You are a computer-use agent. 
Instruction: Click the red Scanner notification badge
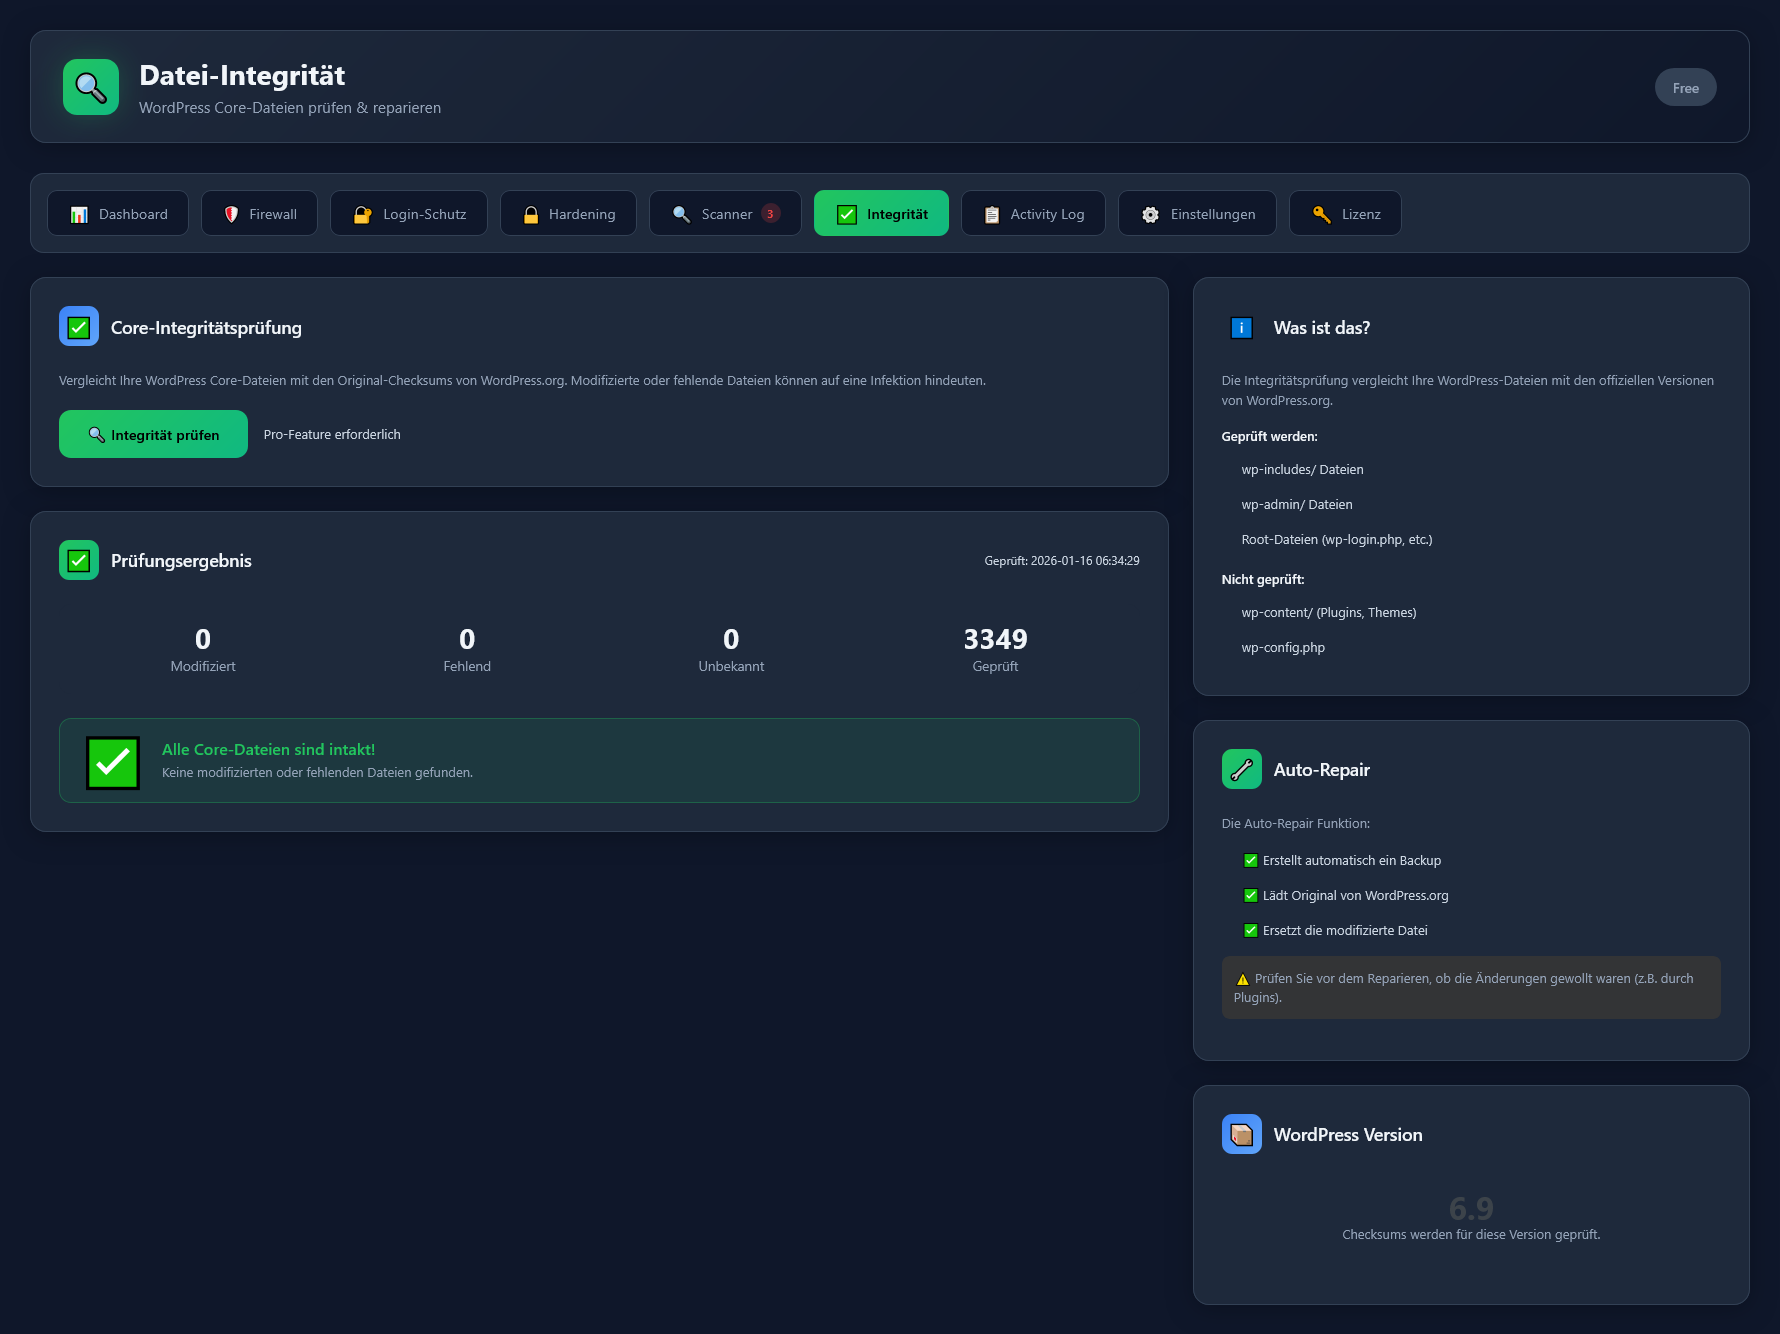[770, 214]
